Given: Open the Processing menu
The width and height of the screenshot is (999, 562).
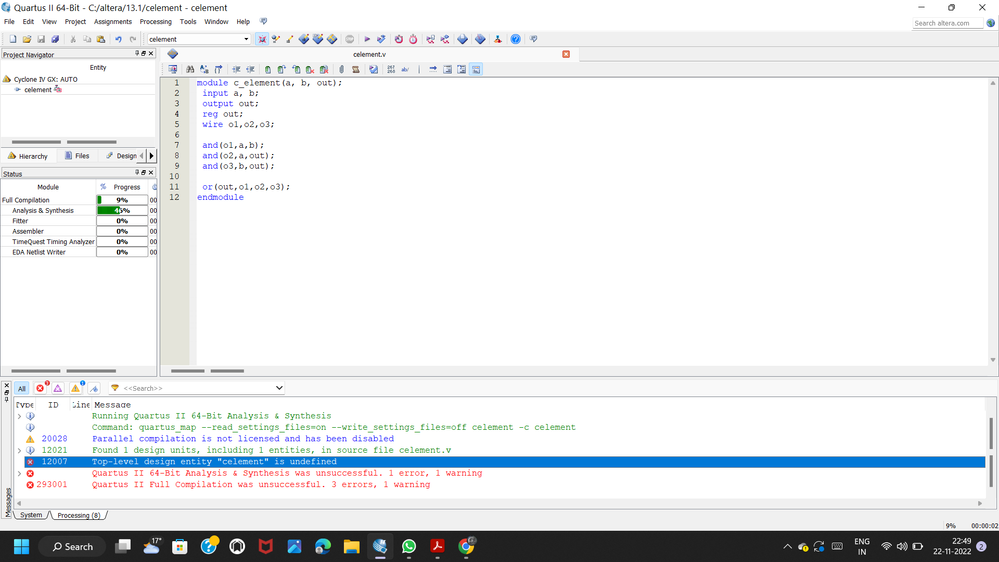Looking at the screenshot, I should (155, 21).
